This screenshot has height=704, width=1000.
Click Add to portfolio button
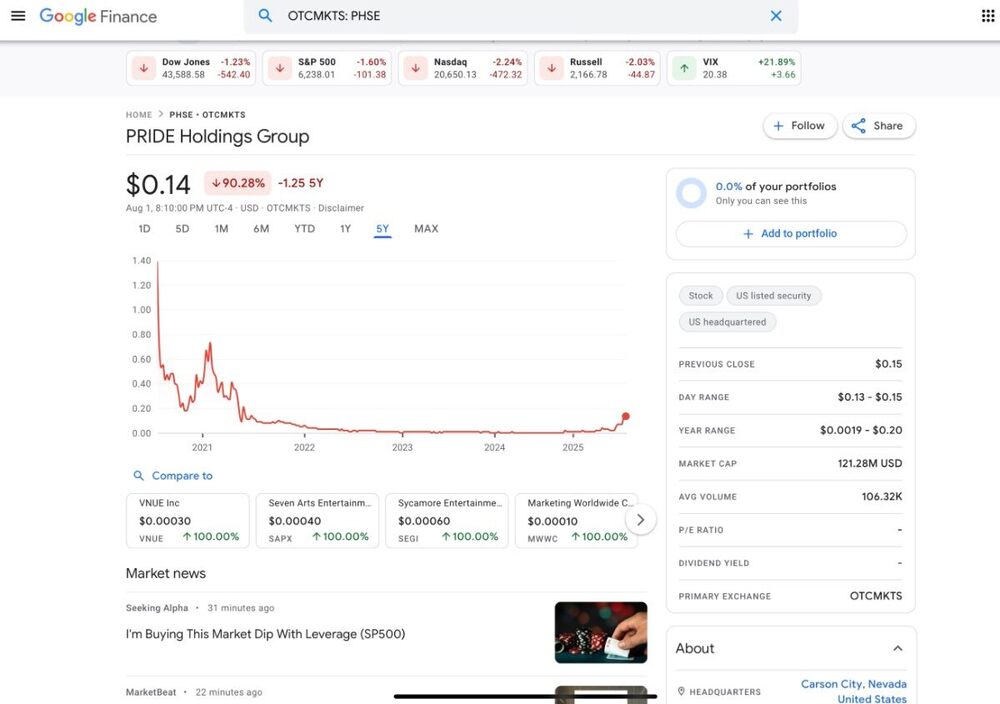pos(791,234)
